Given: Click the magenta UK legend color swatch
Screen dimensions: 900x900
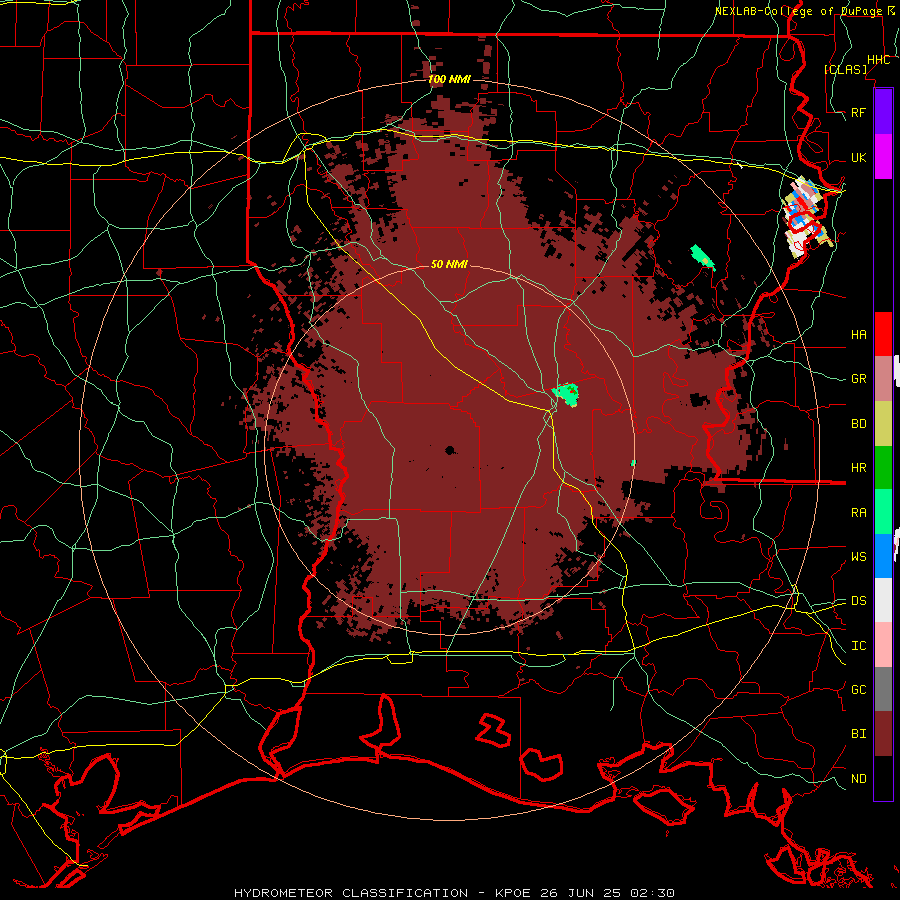Looking at the screenshot, I should click(x=883, y=157).
